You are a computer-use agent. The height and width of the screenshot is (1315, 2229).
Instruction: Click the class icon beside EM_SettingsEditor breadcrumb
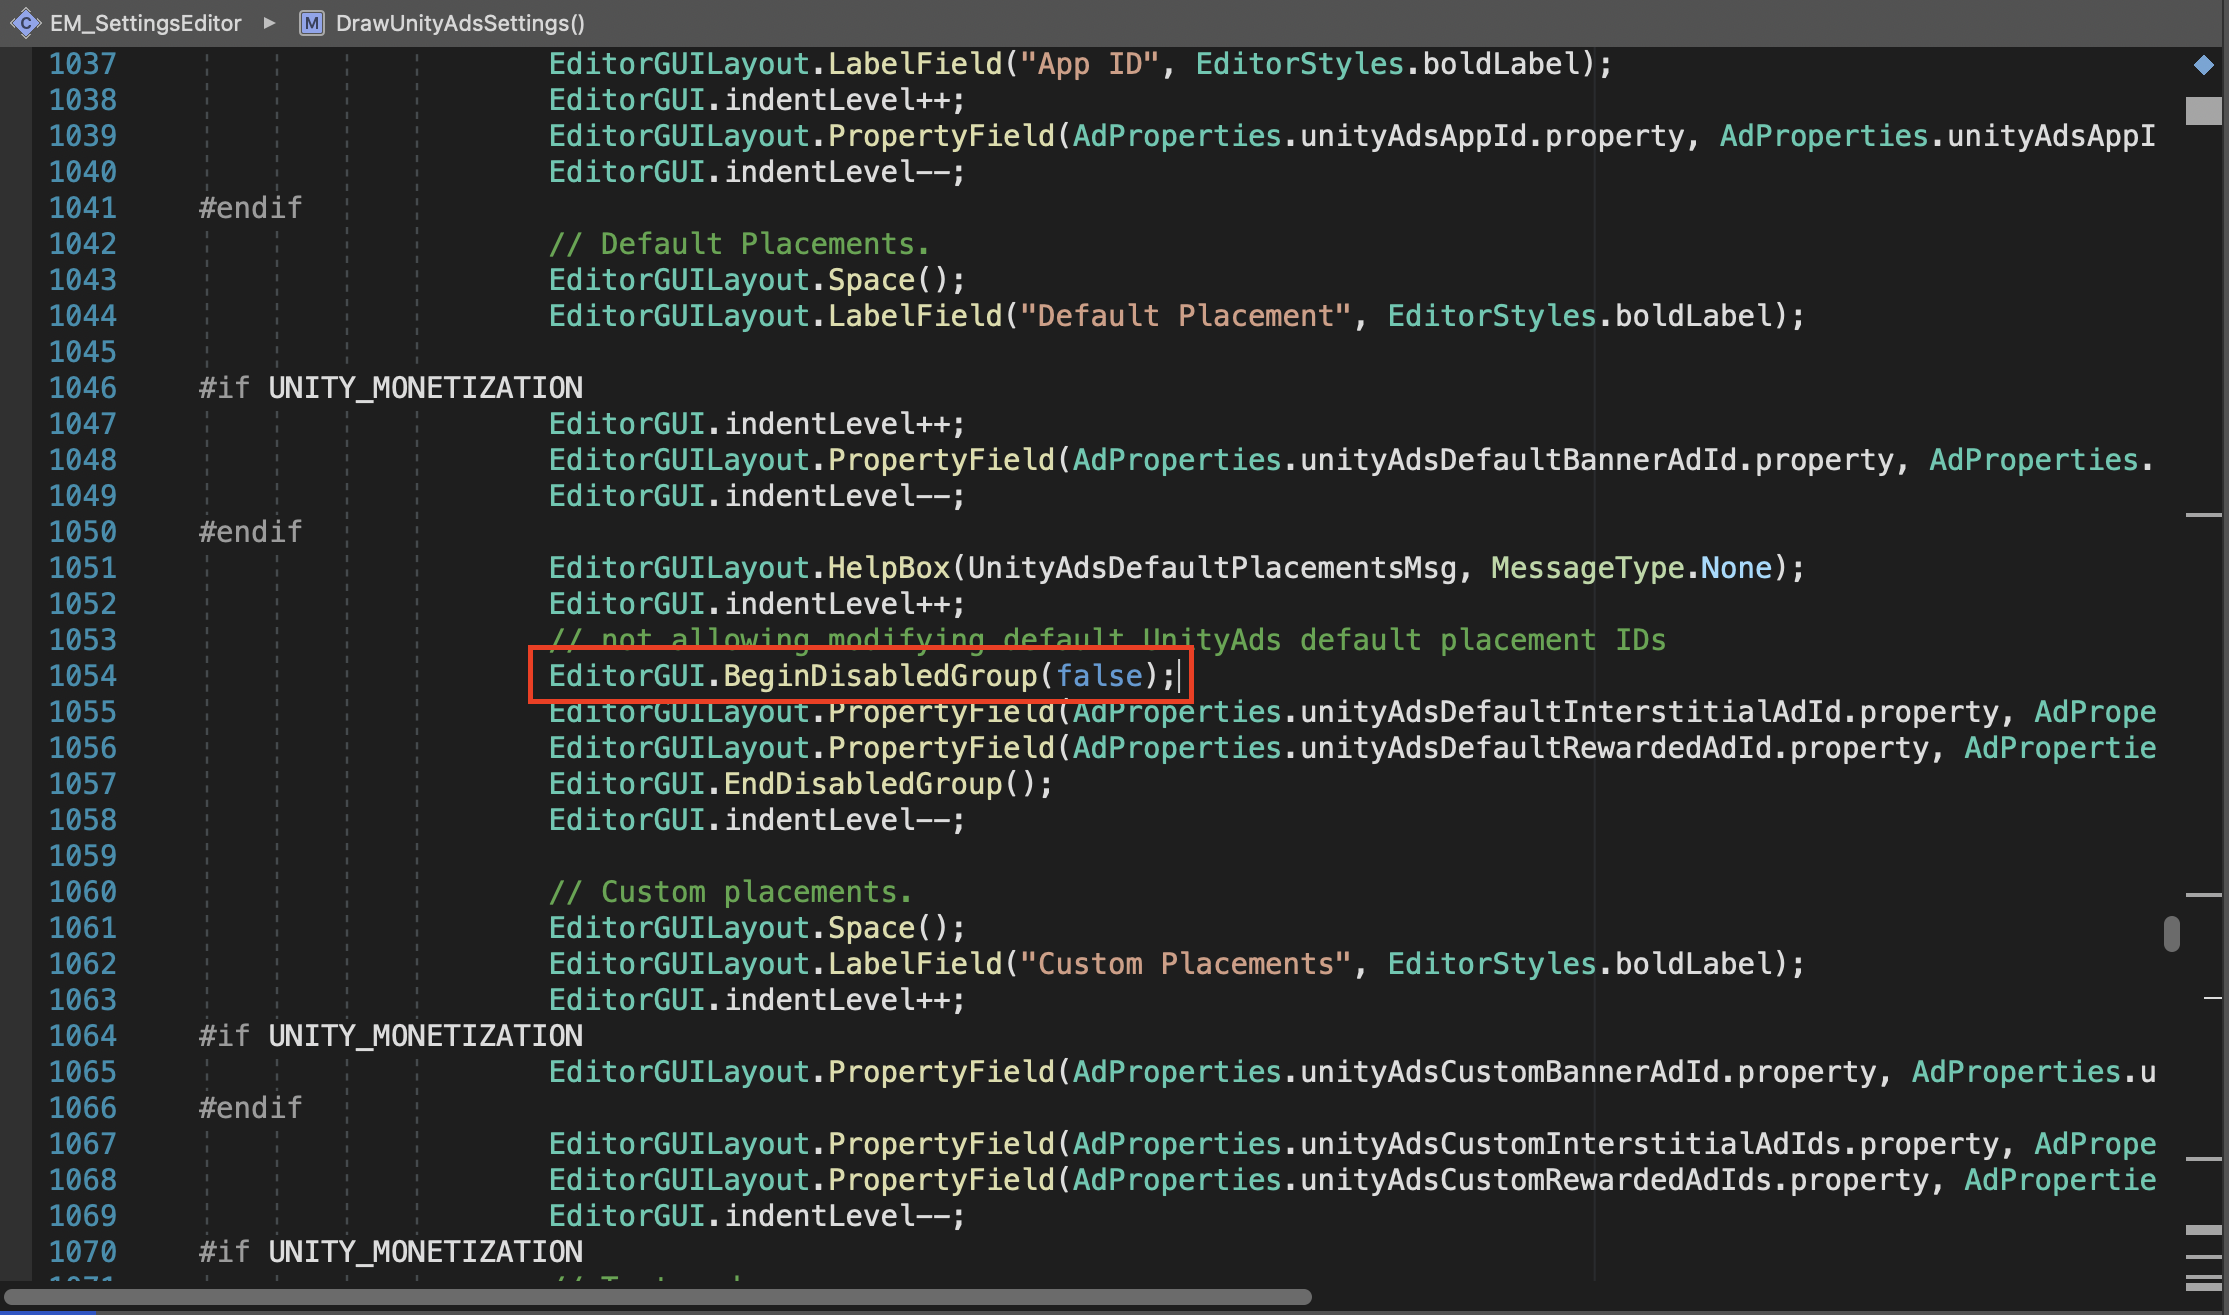tap(24, 22)
